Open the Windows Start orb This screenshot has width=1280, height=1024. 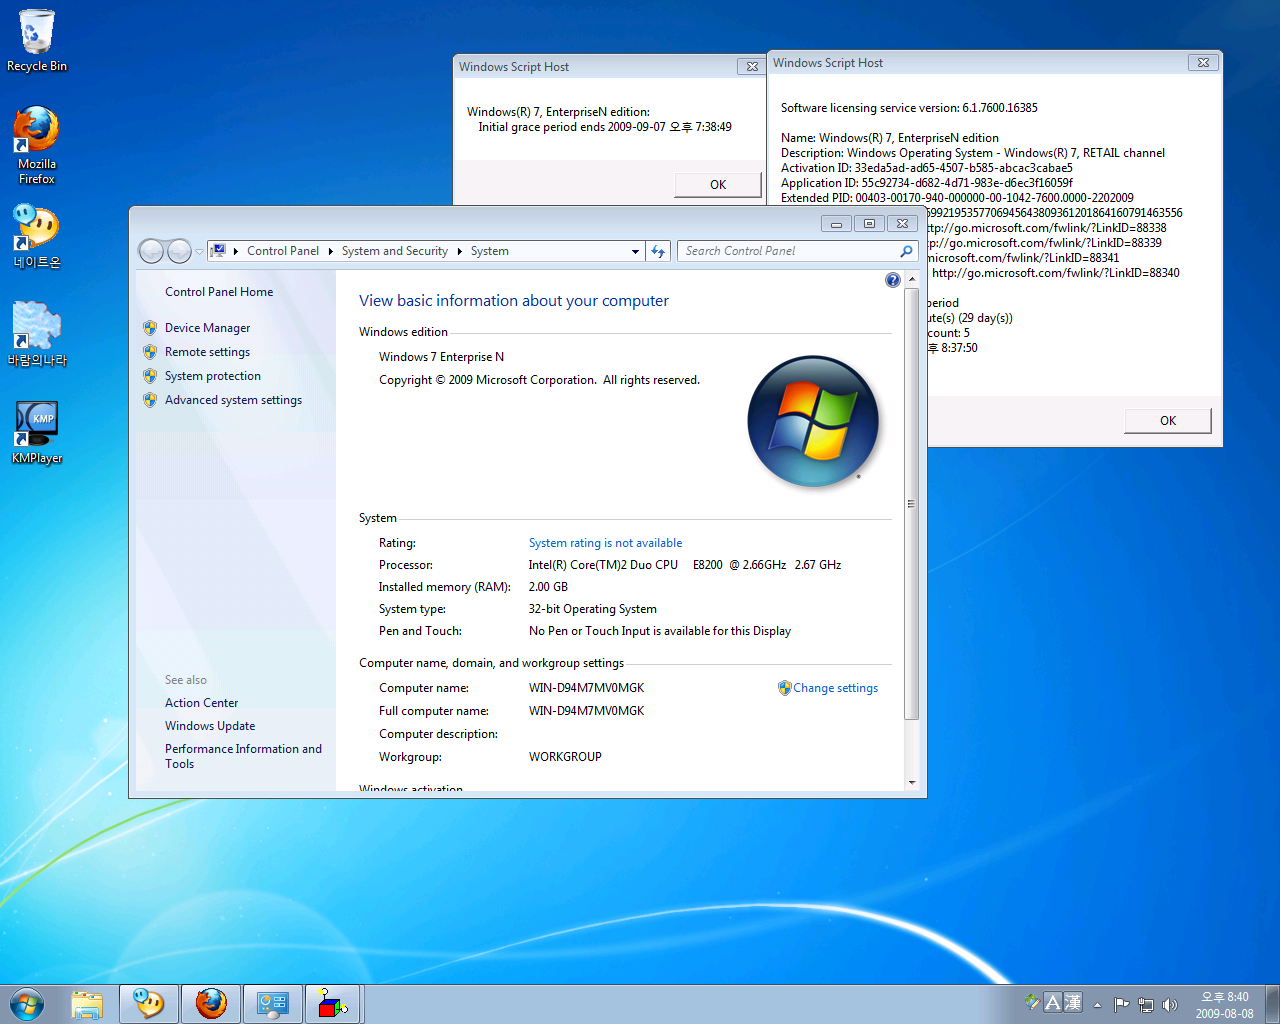[27, 1004]
